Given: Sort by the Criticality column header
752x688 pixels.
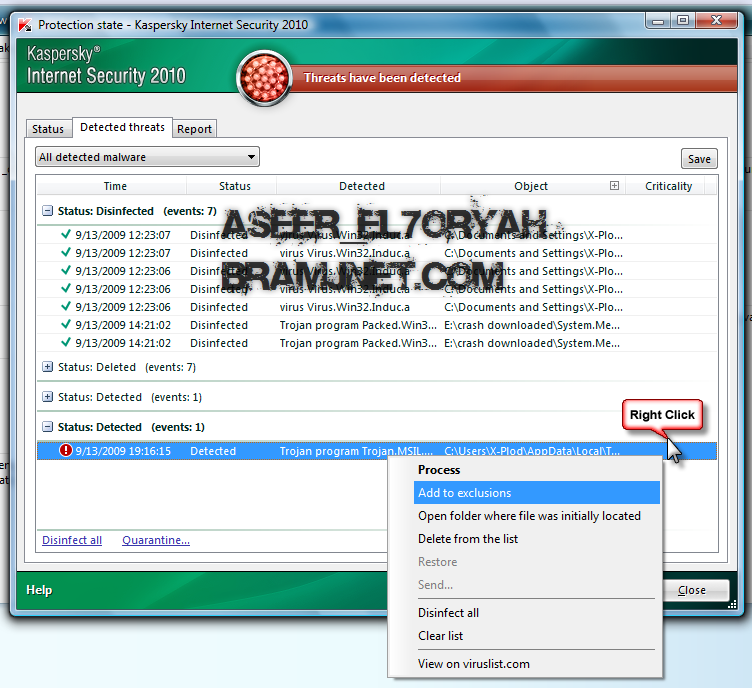Looking at the screenshot, I should click(x=668, y=186).
